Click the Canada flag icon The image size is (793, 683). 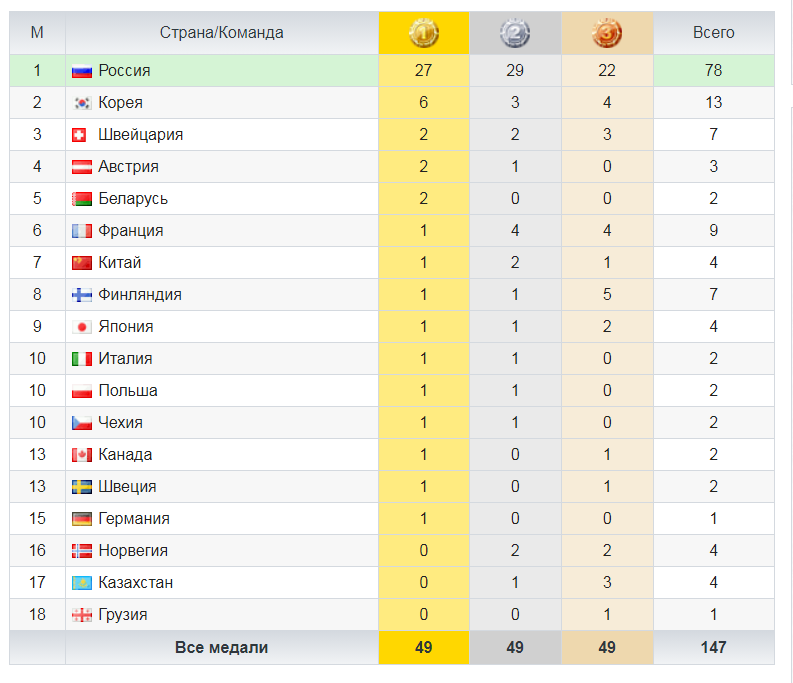click(x=82, y=455)
